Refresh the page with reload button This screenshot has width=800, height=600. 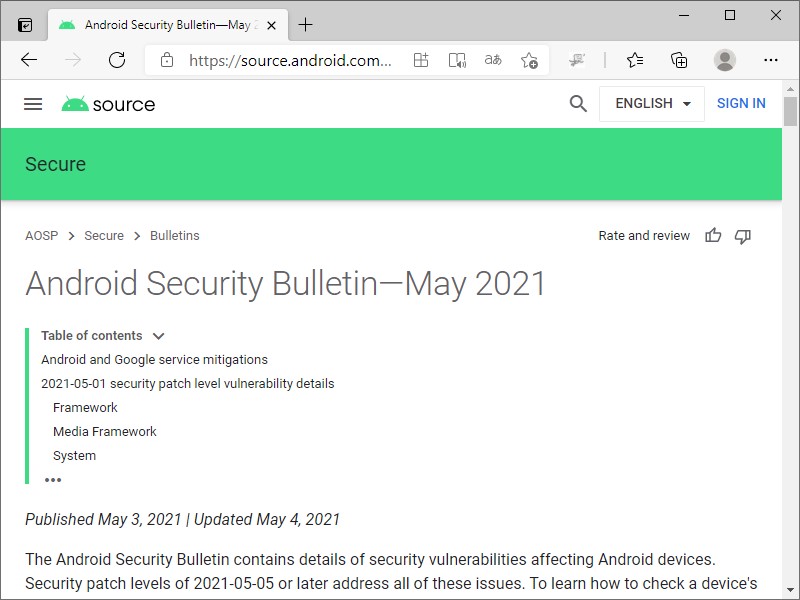click(117, 60)
